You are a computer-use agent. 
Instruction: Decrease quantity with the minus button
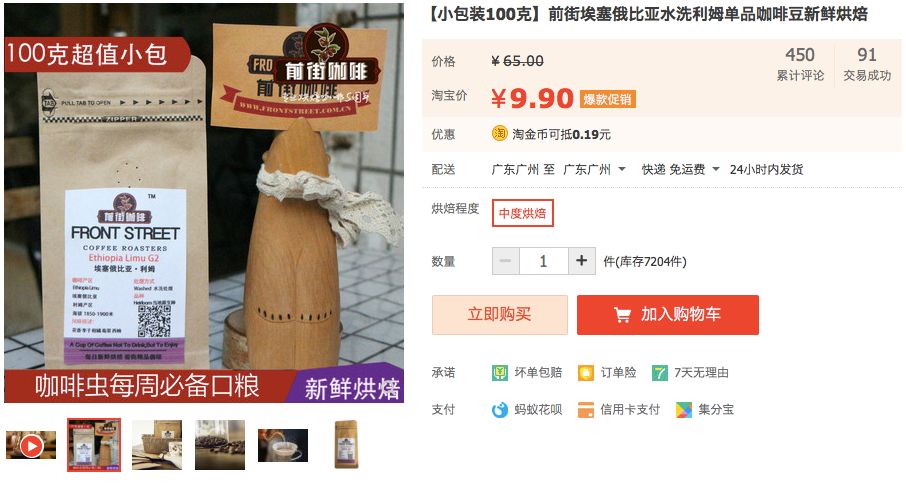coord(506,261)
